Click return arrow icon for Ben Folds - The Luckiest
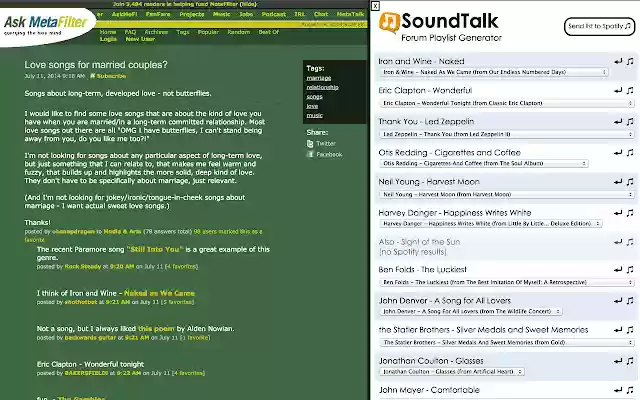Viewport: 640px width, 400px height. (x=618, y=269)
